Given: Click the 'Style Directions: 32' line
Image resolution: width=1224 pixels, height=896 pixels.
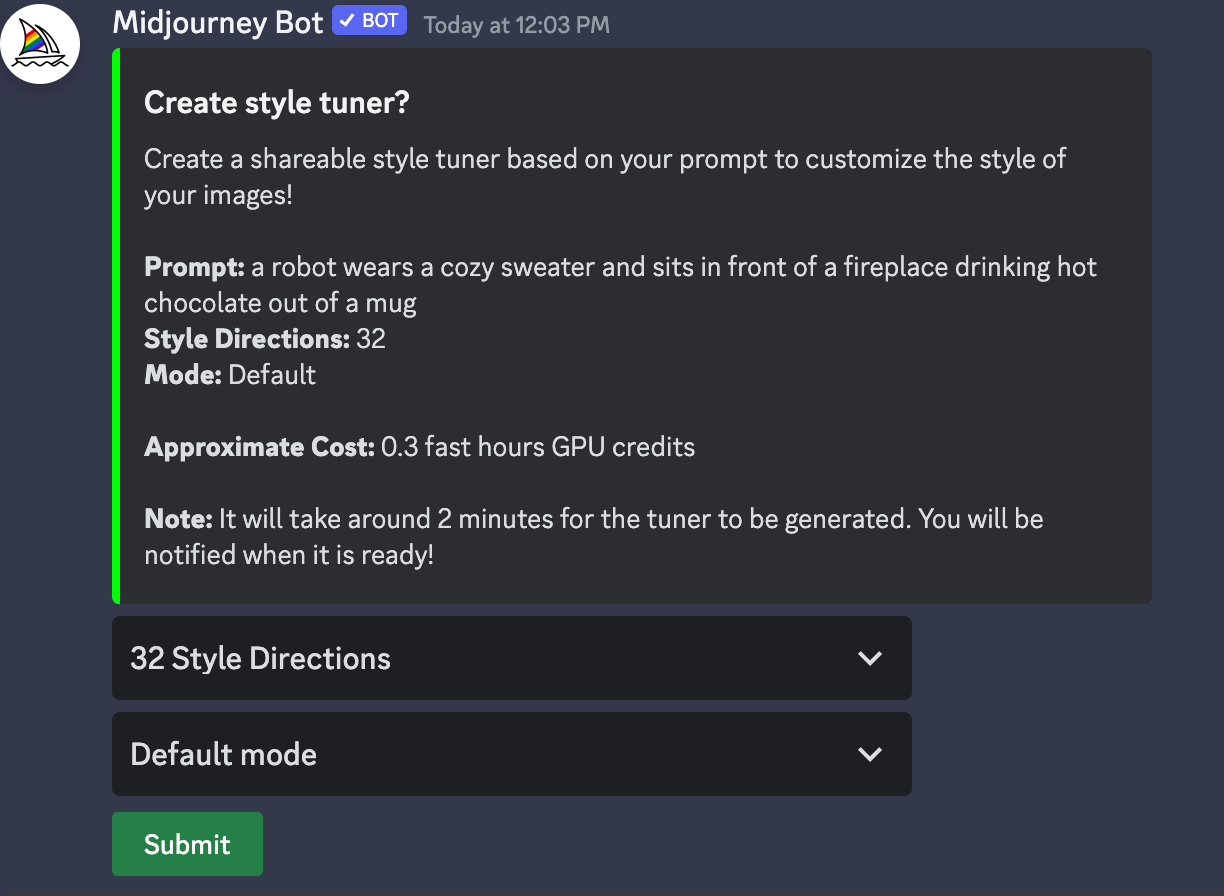Looking at the screenshot, I should 265,339.
